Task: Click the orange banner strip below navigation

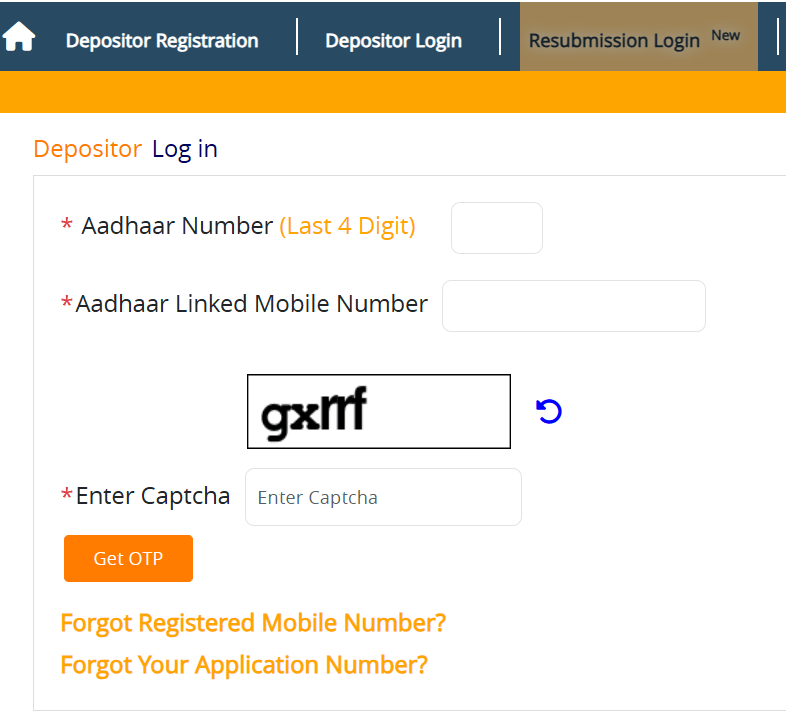Action: pyautogui.click(x=393, y=92)
